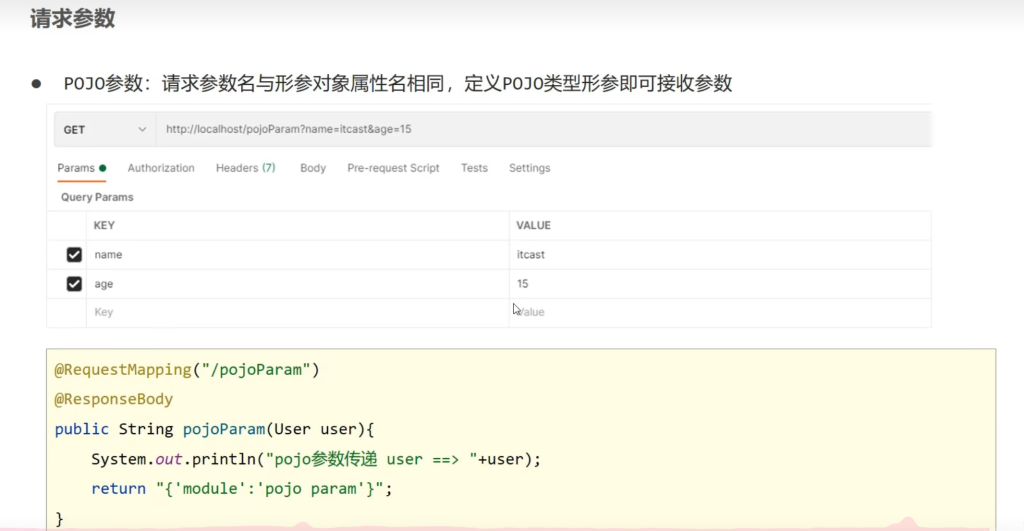Switch to the Body tab
Viewport: 1024px width, 531px height.
point(313,168)
